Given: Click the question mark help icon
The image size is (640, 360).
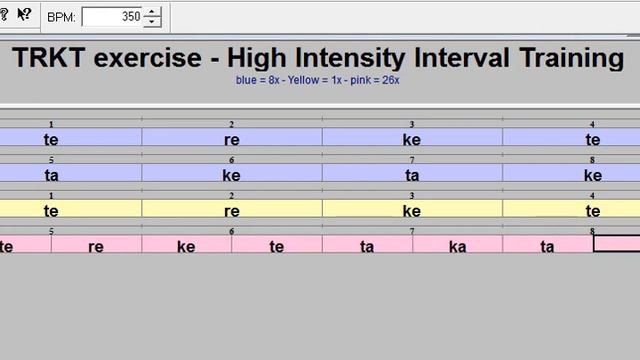Looking at the screenshot, I should click(4, 15).
